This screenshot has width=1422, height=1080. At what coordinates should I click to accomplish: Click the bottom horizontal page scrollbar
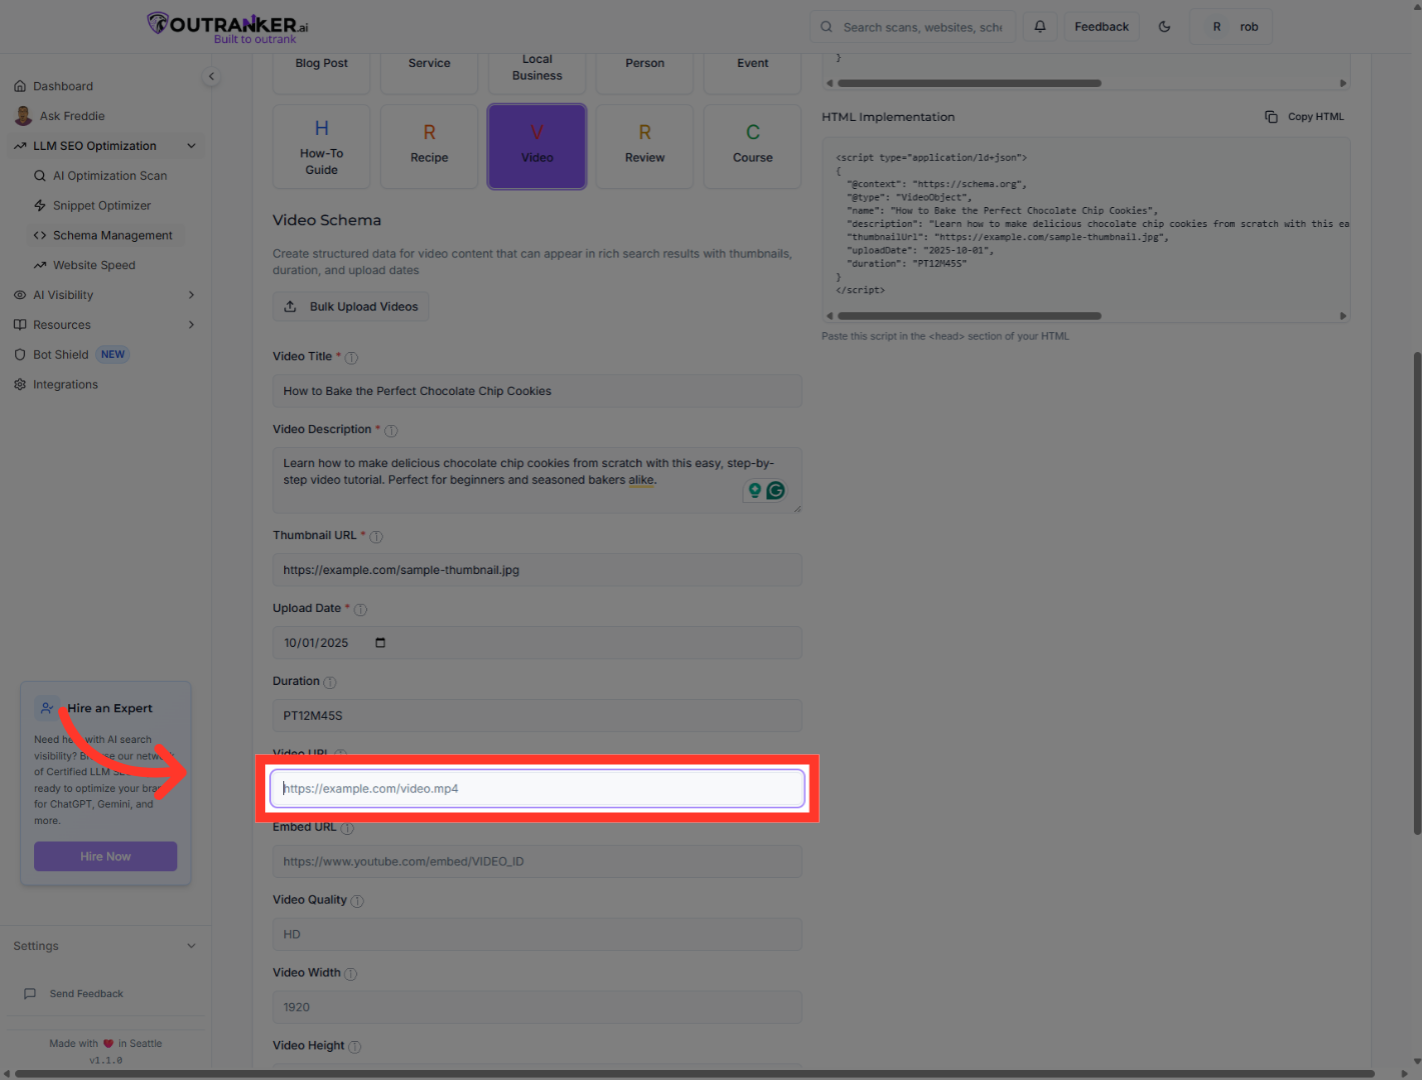click(x=696, y=1074)
